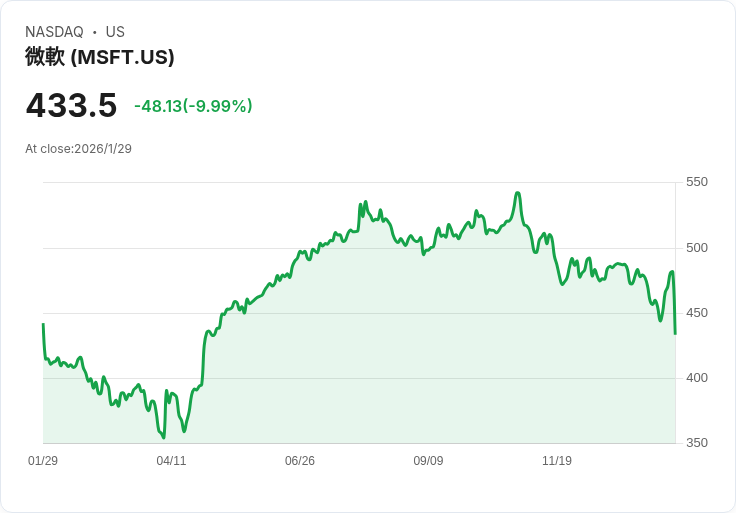736x513 pixels.
Task: Click the -48.13(-9.99%) price change
Action: point(193,106)
